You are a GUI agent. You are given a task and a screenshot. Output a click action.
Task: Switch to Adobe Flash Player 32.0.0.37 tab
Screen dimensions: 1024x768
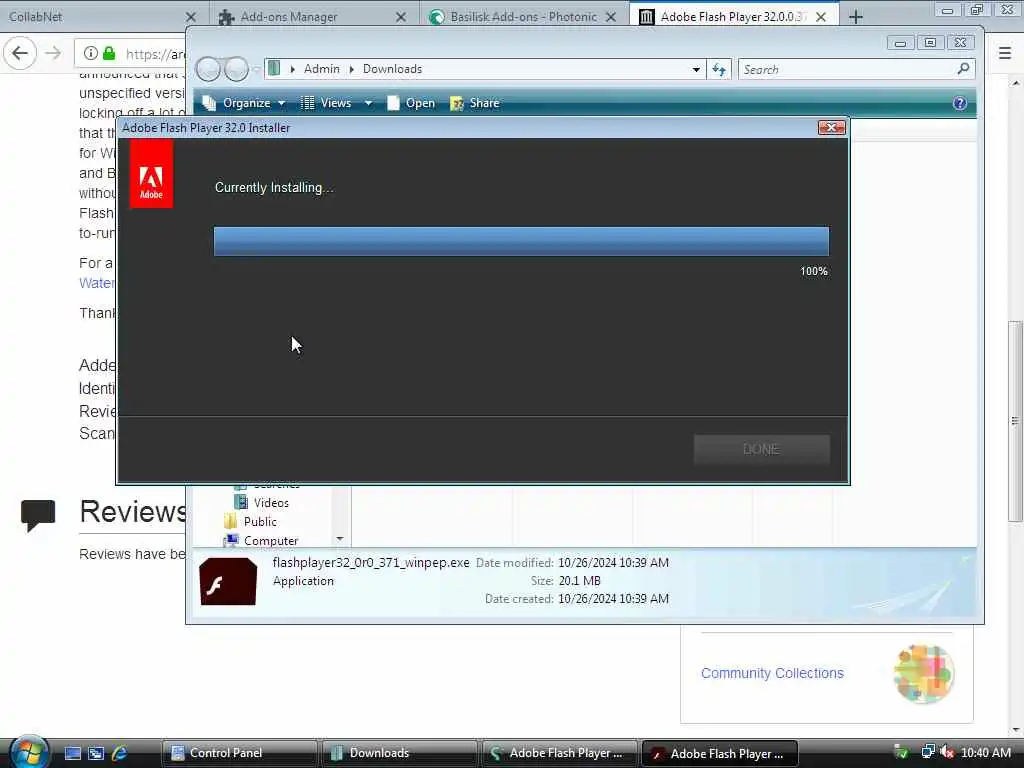coord(733,16)
